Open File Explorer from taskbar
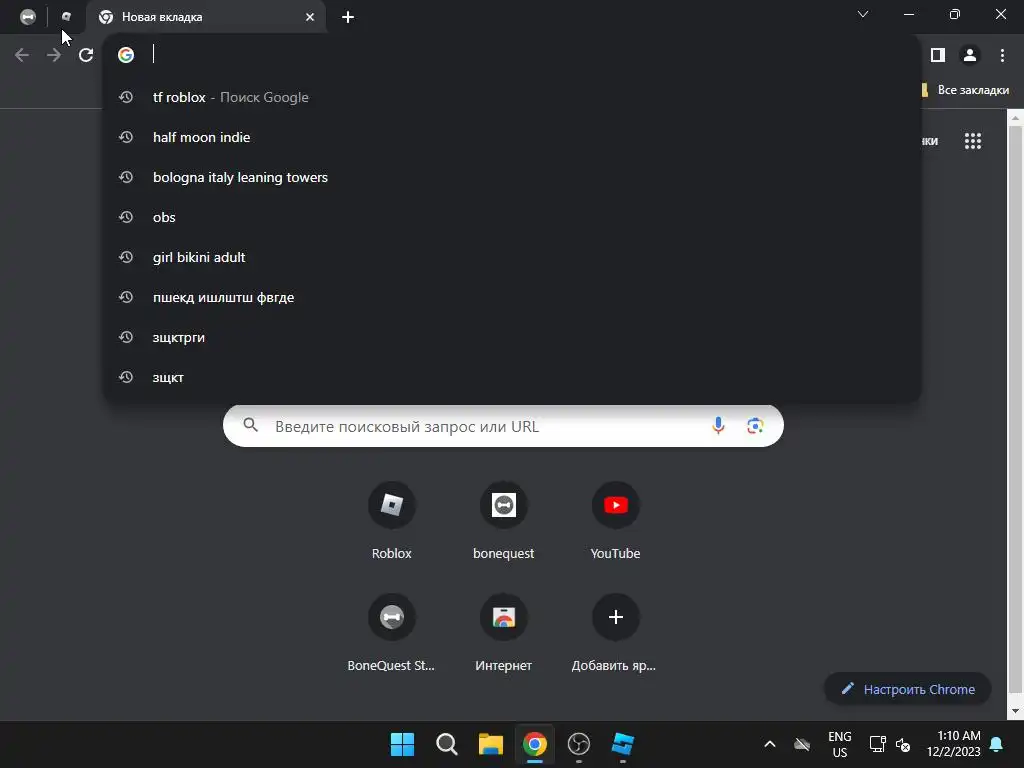This screenshot has width=1024, height=768. tap(490, 744)
